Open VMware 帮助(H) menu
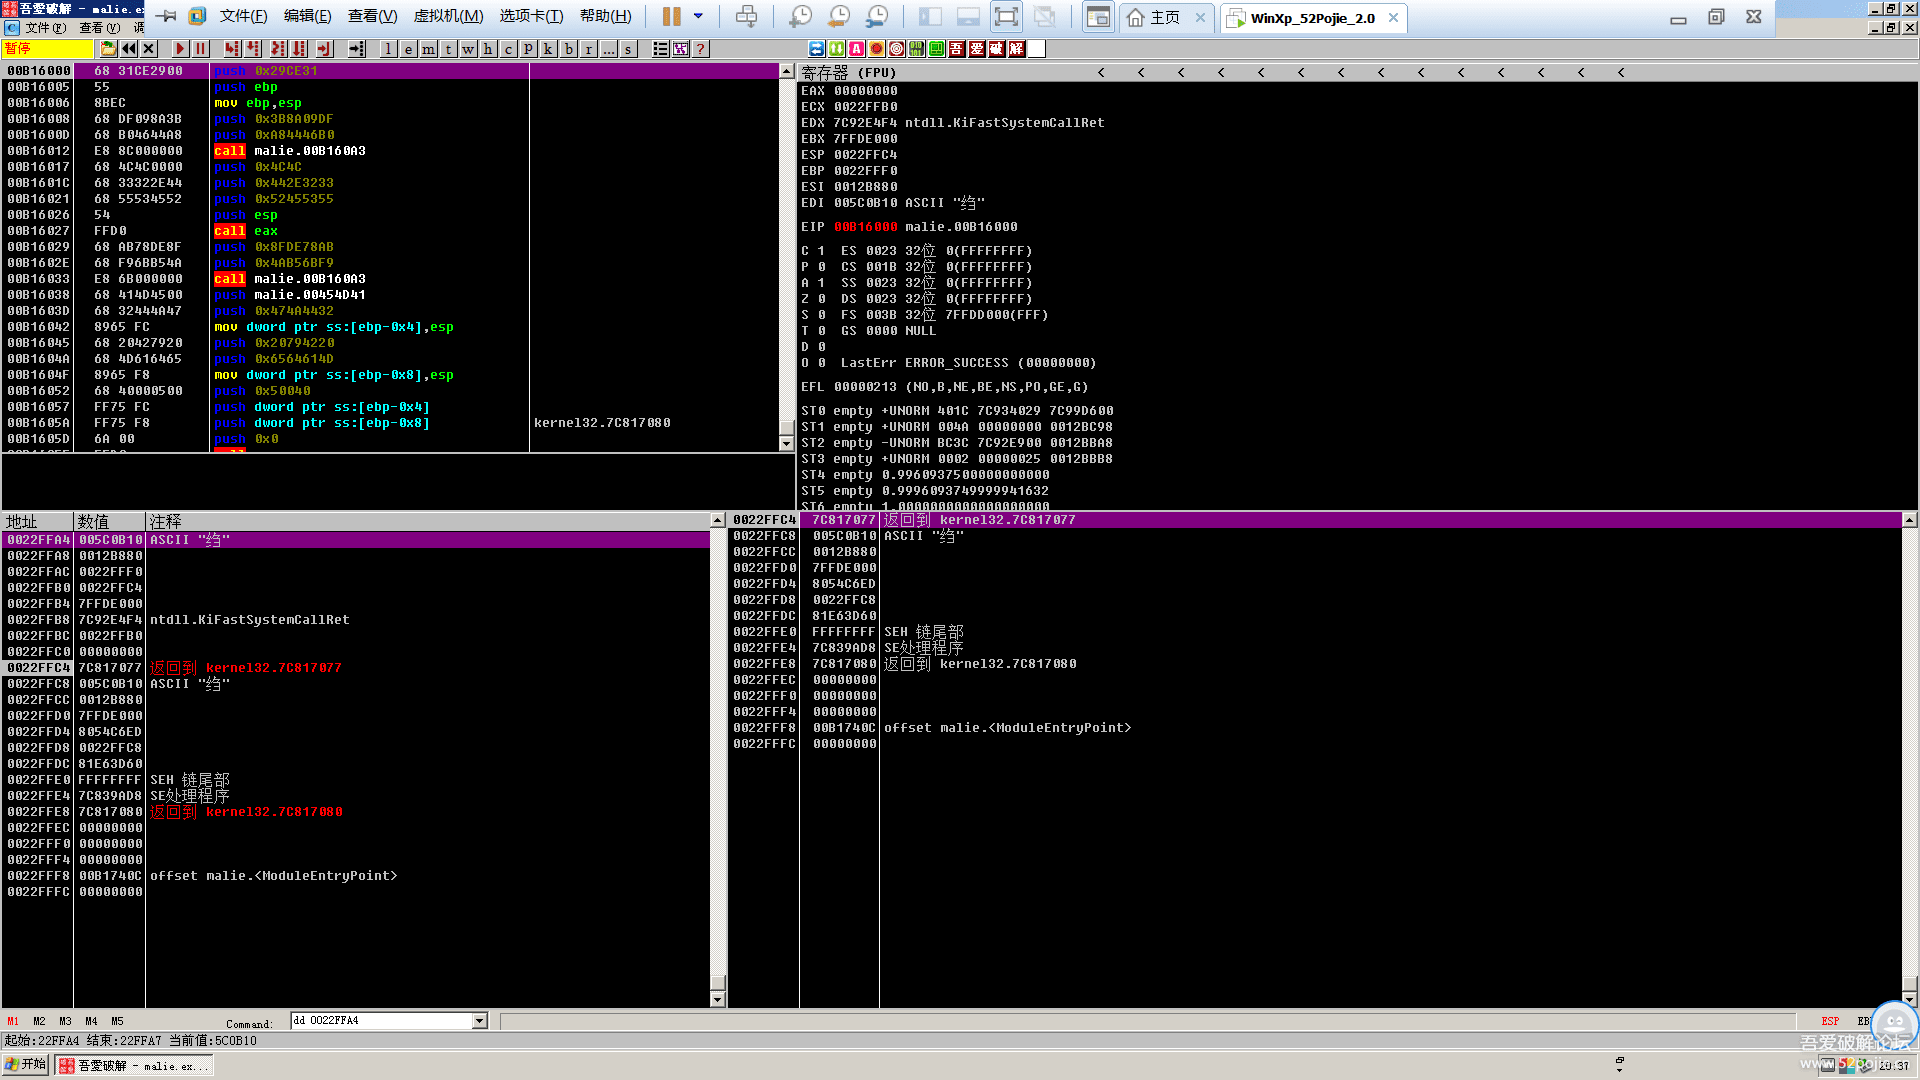Image resolution: width=1920 pixels, height=1080 pixels. (x=605, y=17)
